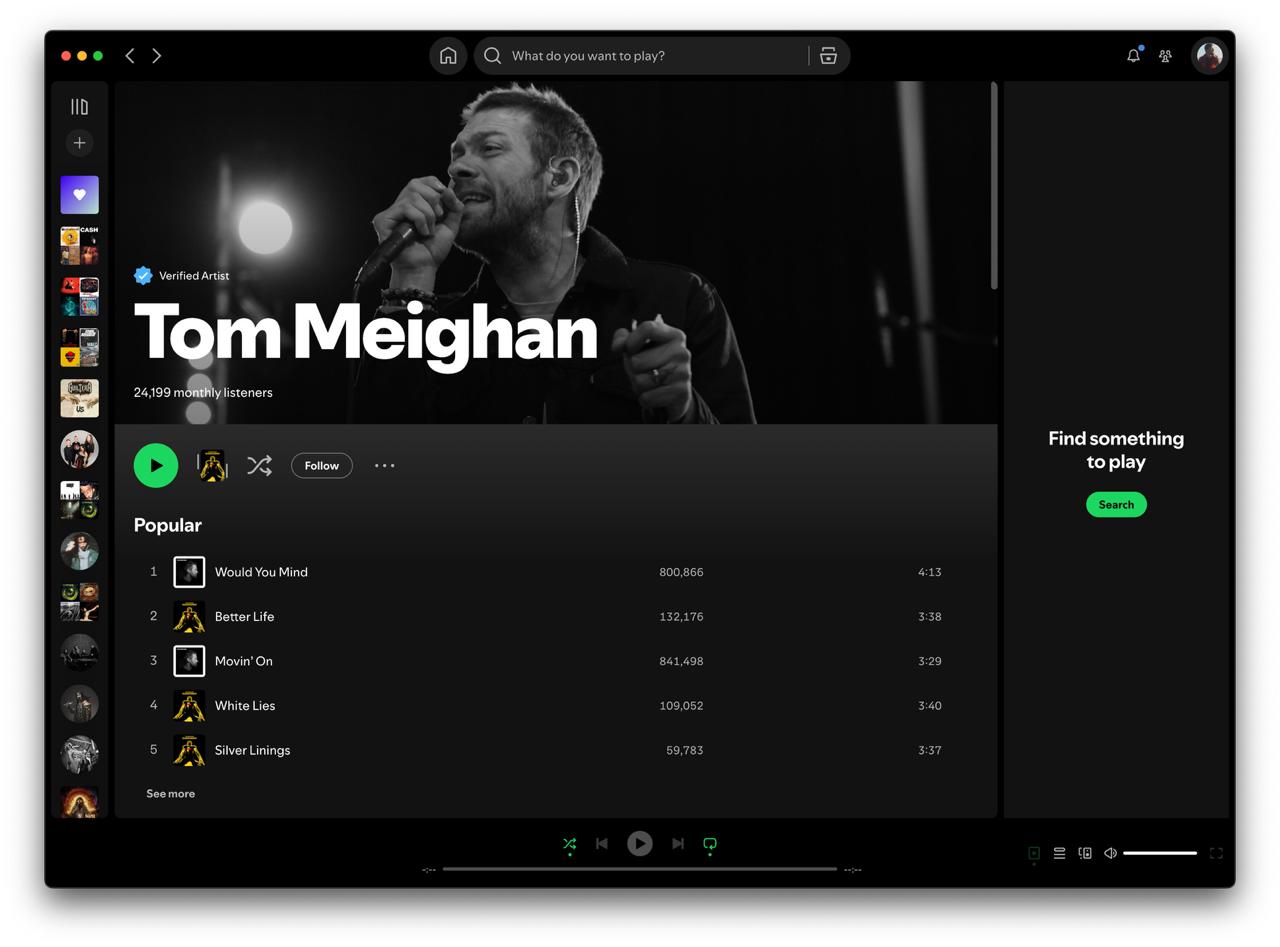Open the notifications bell
Viewport: 1280px width, 947px height.
point(1133,56)
